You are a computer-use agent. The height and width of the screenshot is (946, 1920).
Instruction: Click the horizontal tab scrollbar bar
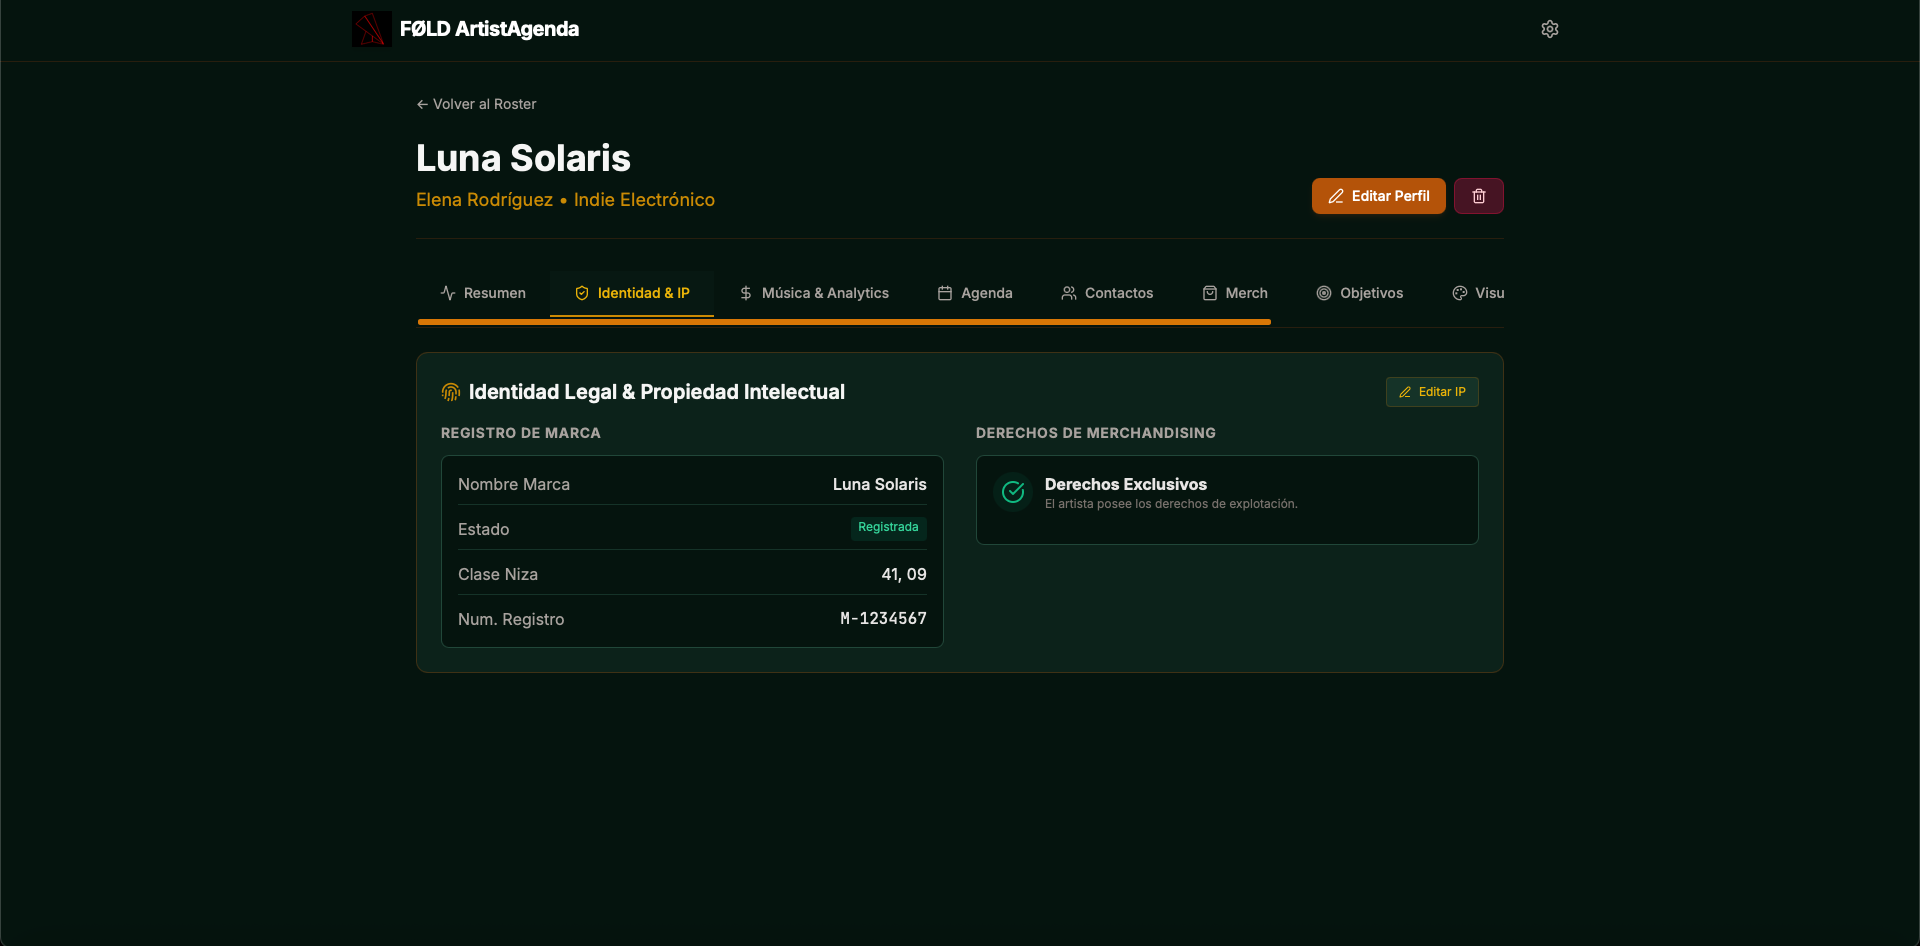click(844, 322)
